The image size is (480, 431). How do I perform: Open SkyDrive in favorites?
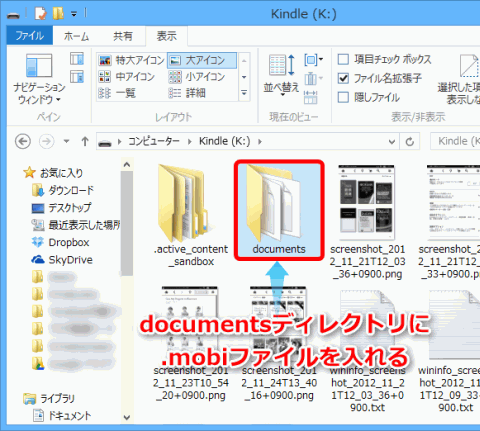coord(62,260)
